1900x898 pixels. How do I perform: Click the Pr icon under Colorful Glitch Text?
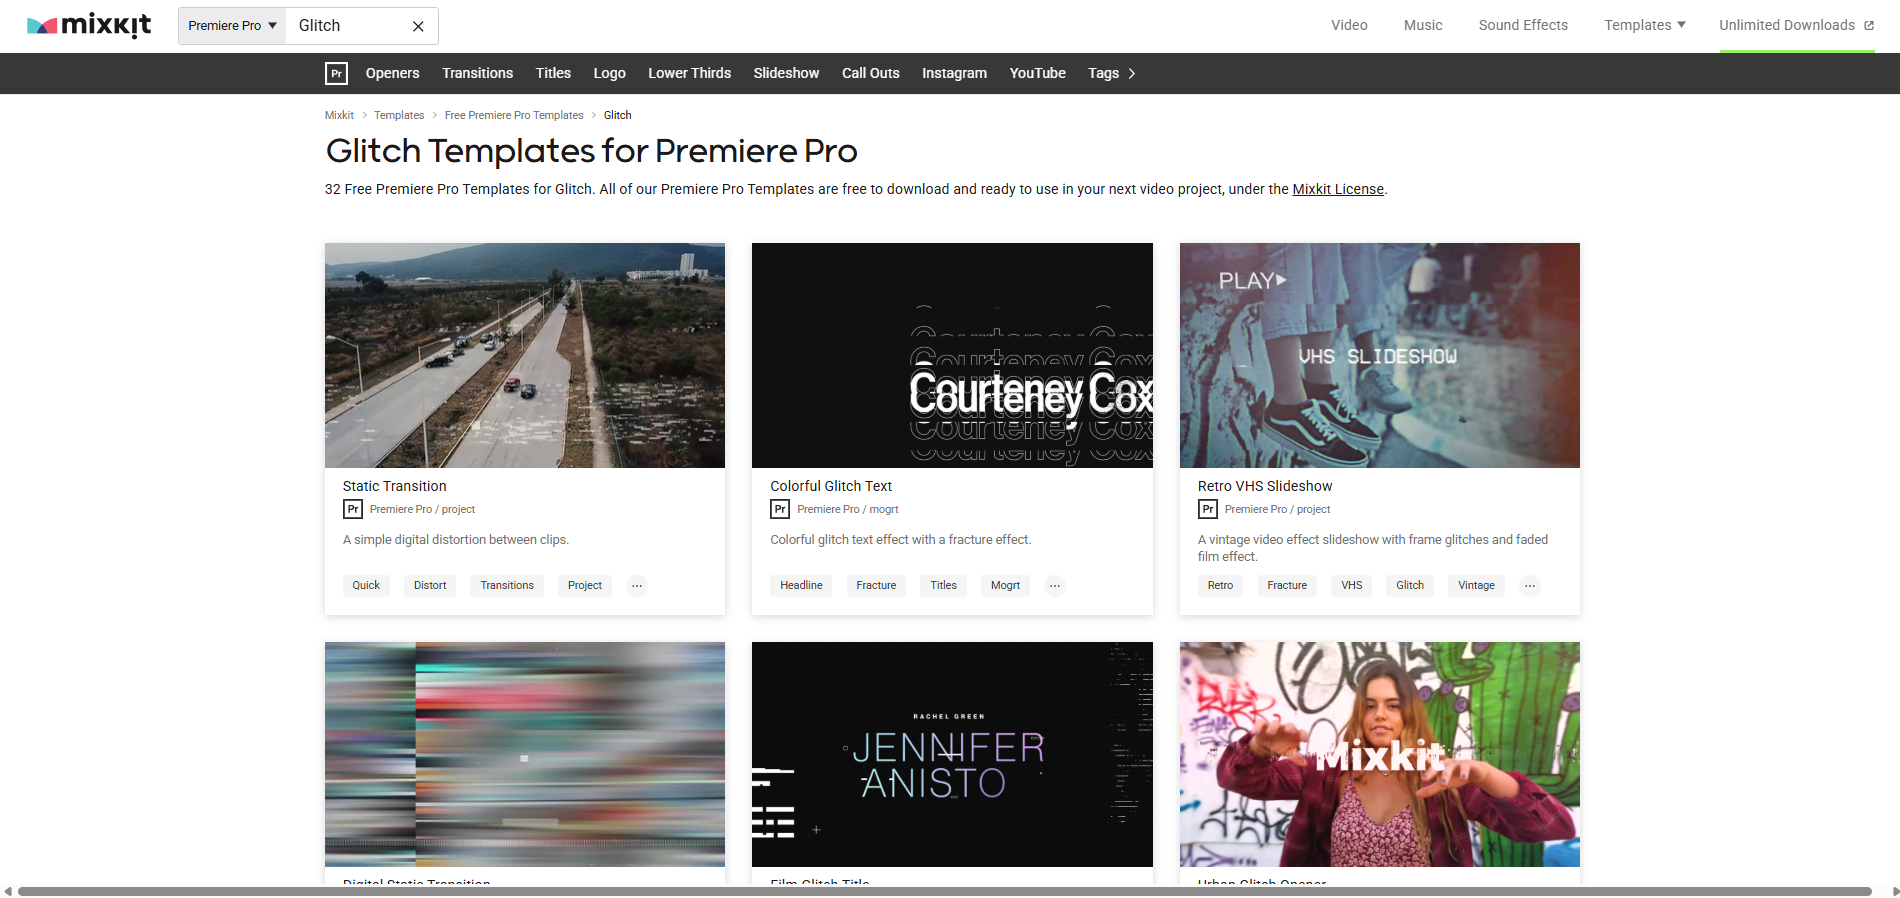click(x=780, y=509)
